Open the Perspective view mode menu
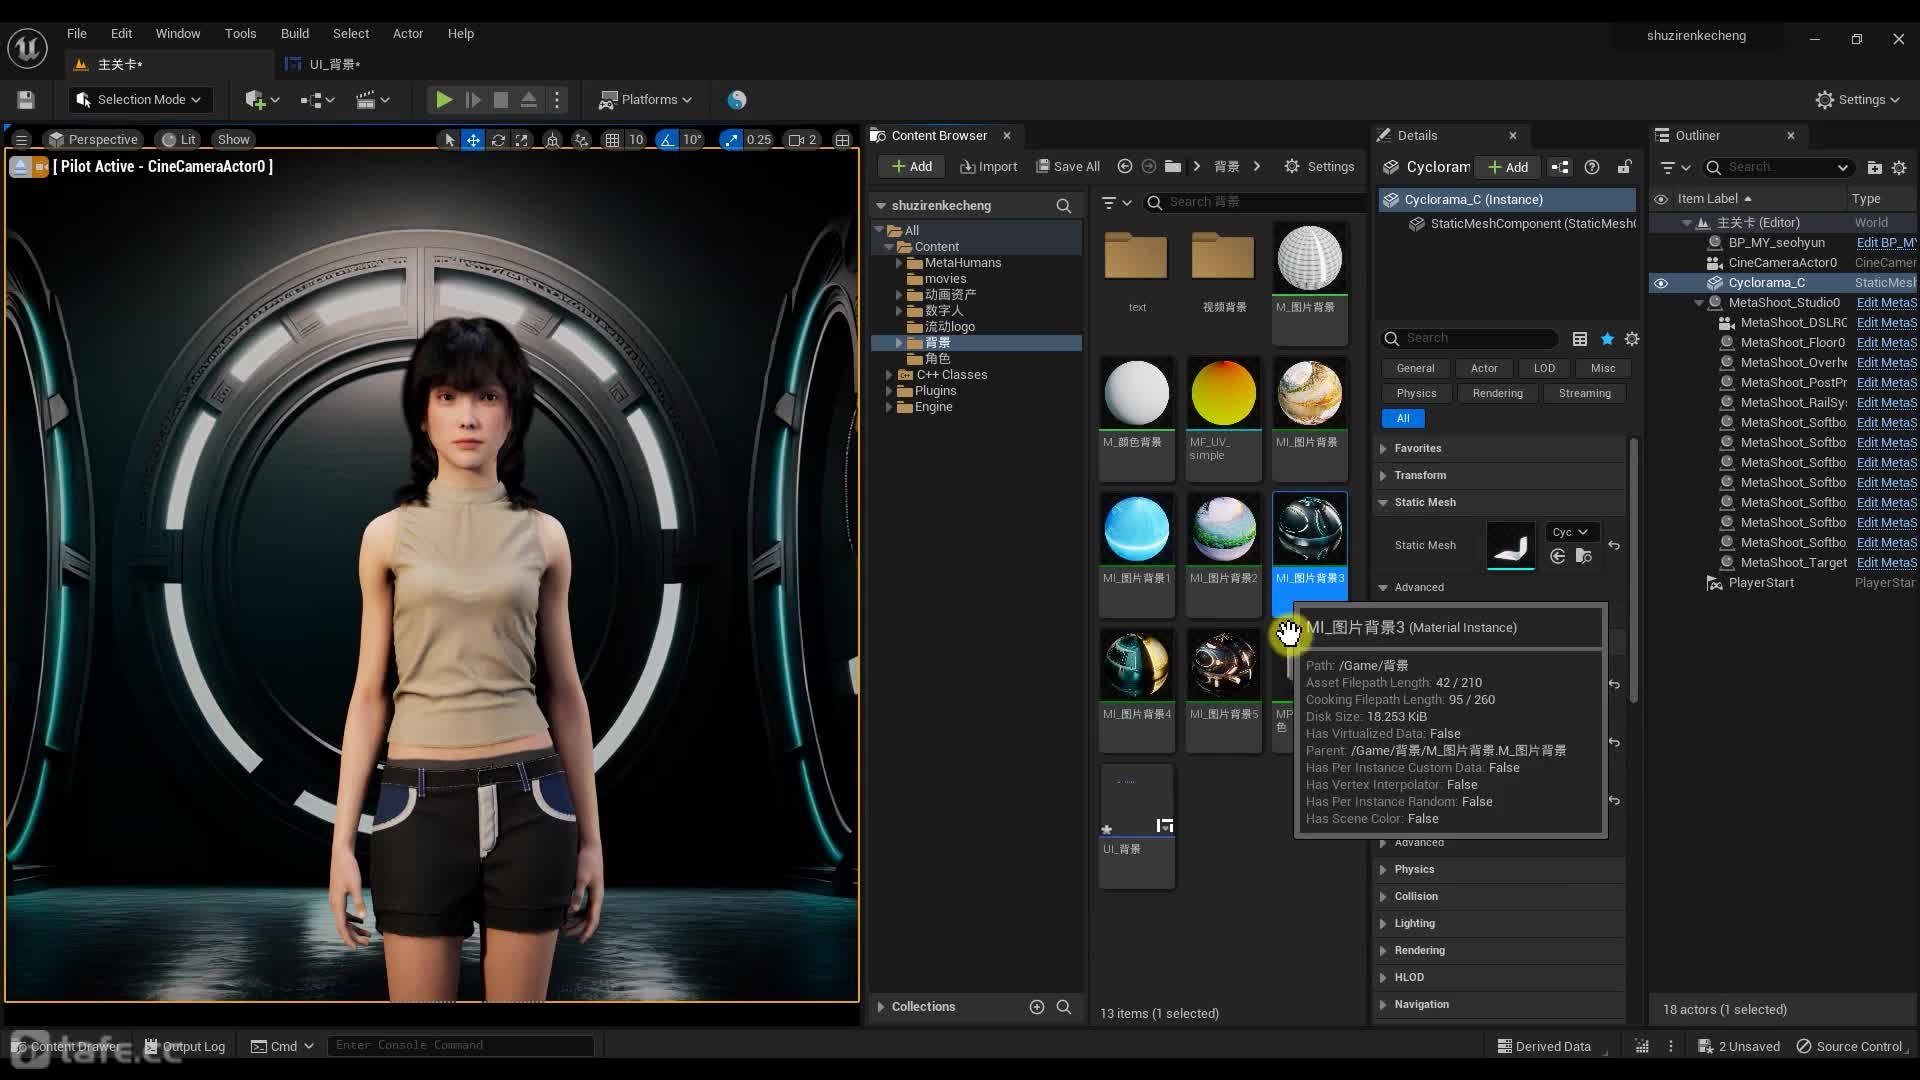The image size is (1920, 1080). 95,140
